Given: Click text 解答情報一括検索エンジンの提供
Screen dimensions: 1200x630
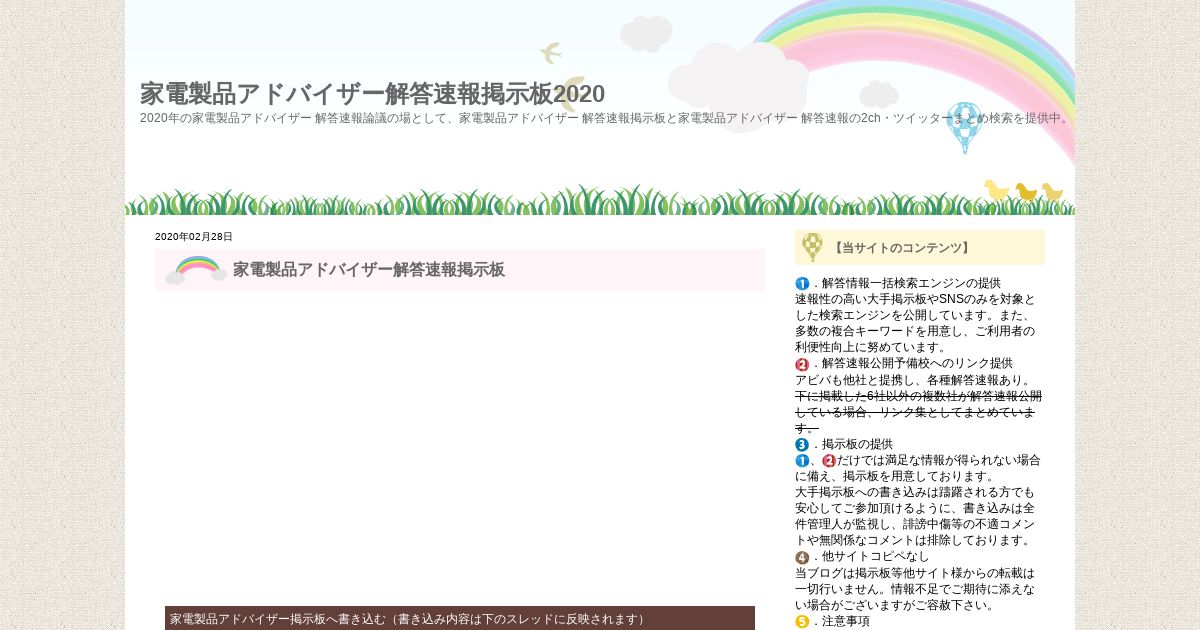Looking at the screenshot, I should [x=911, y=284].
